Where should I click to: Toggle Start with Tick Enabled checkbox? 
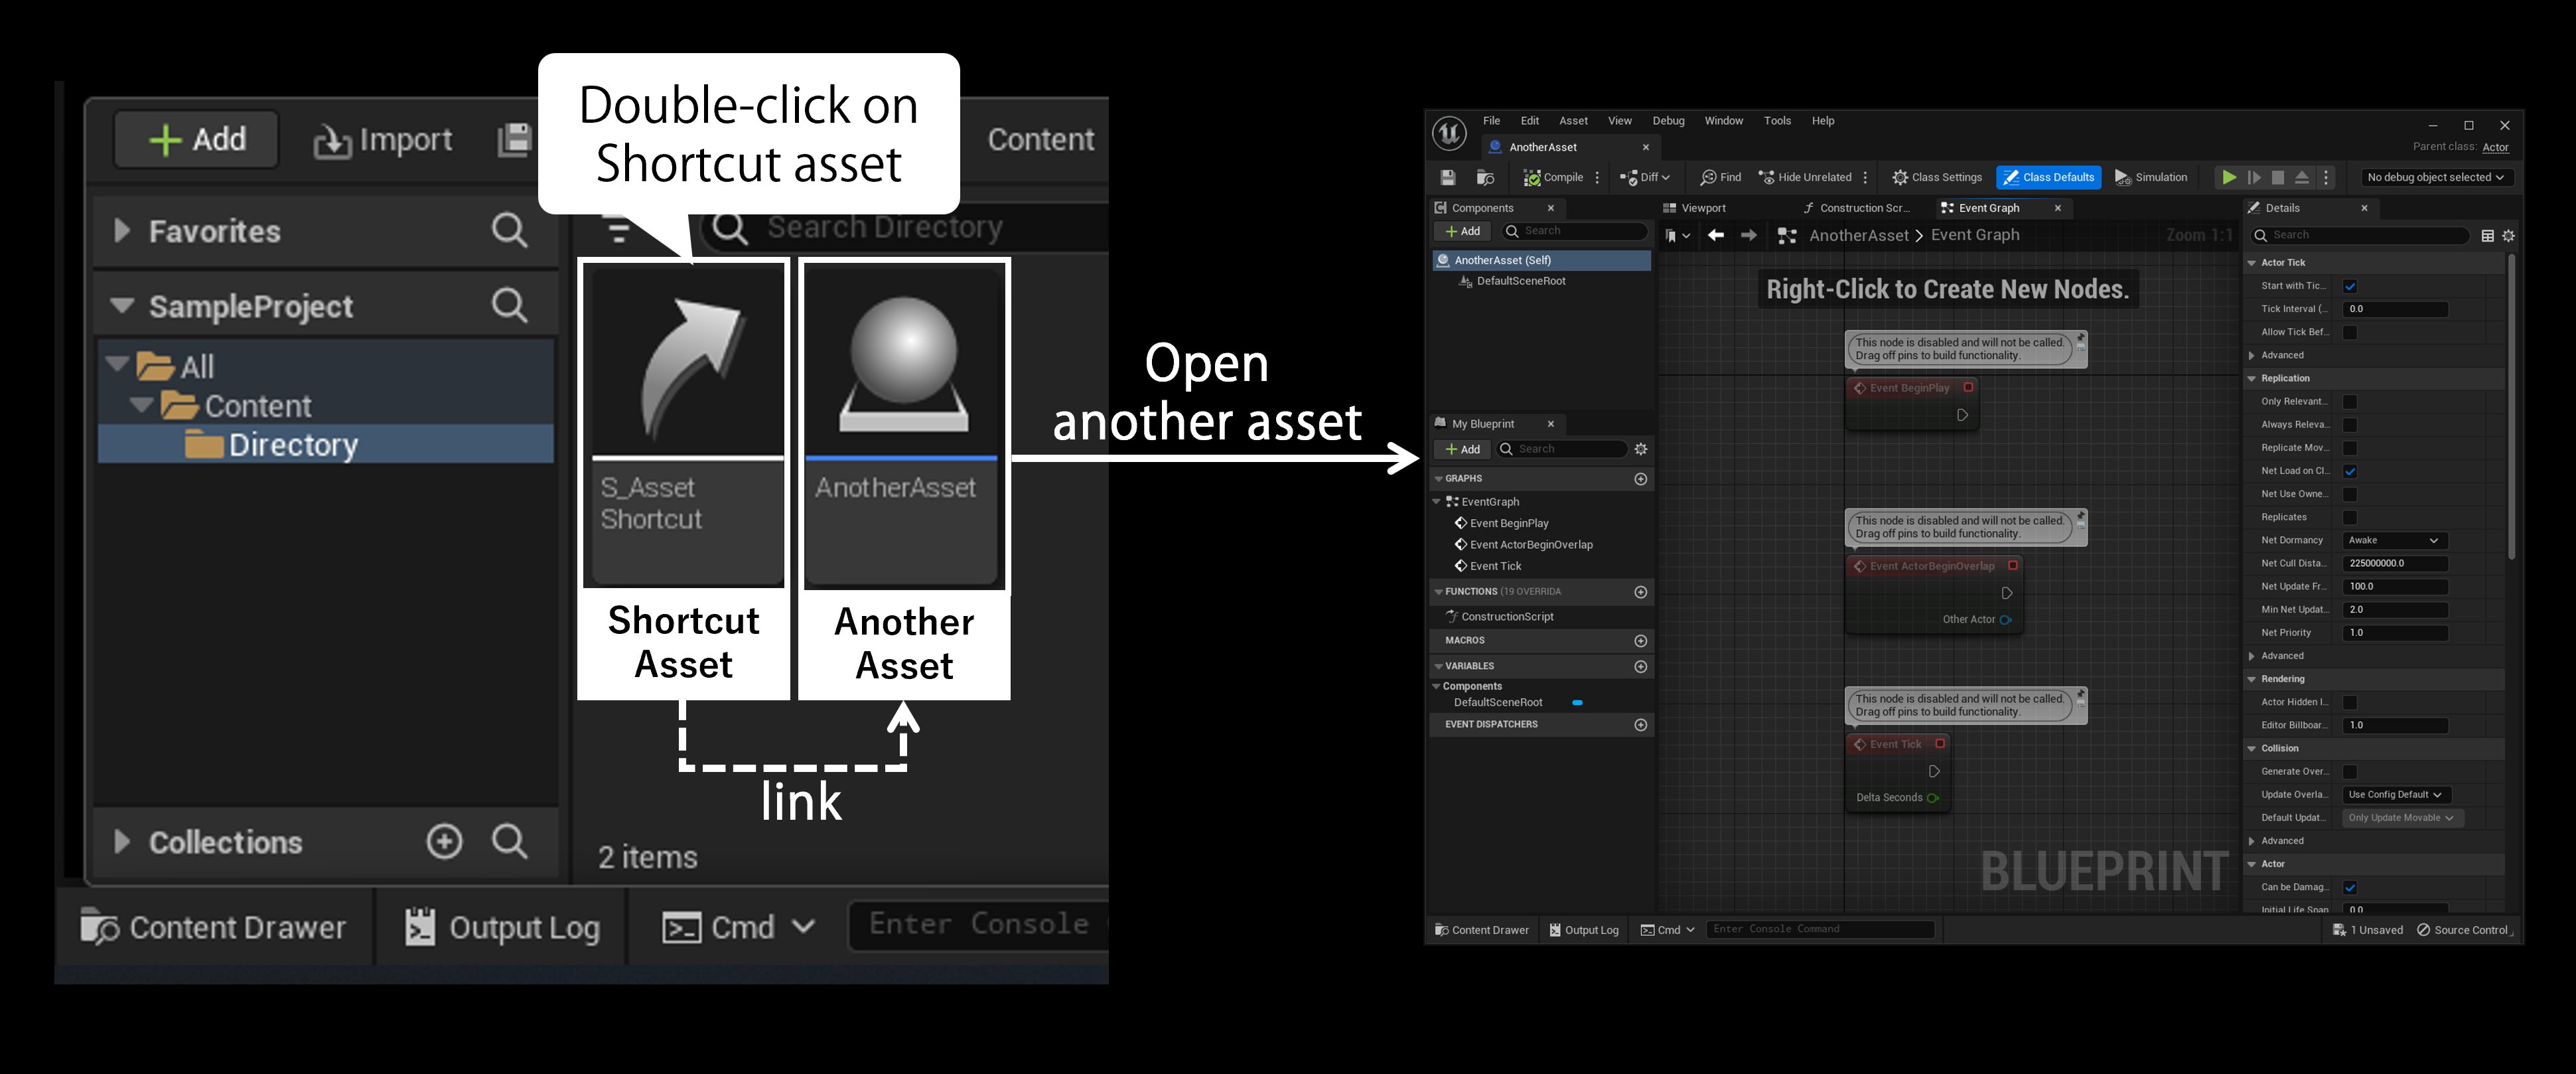point(2350,286)
